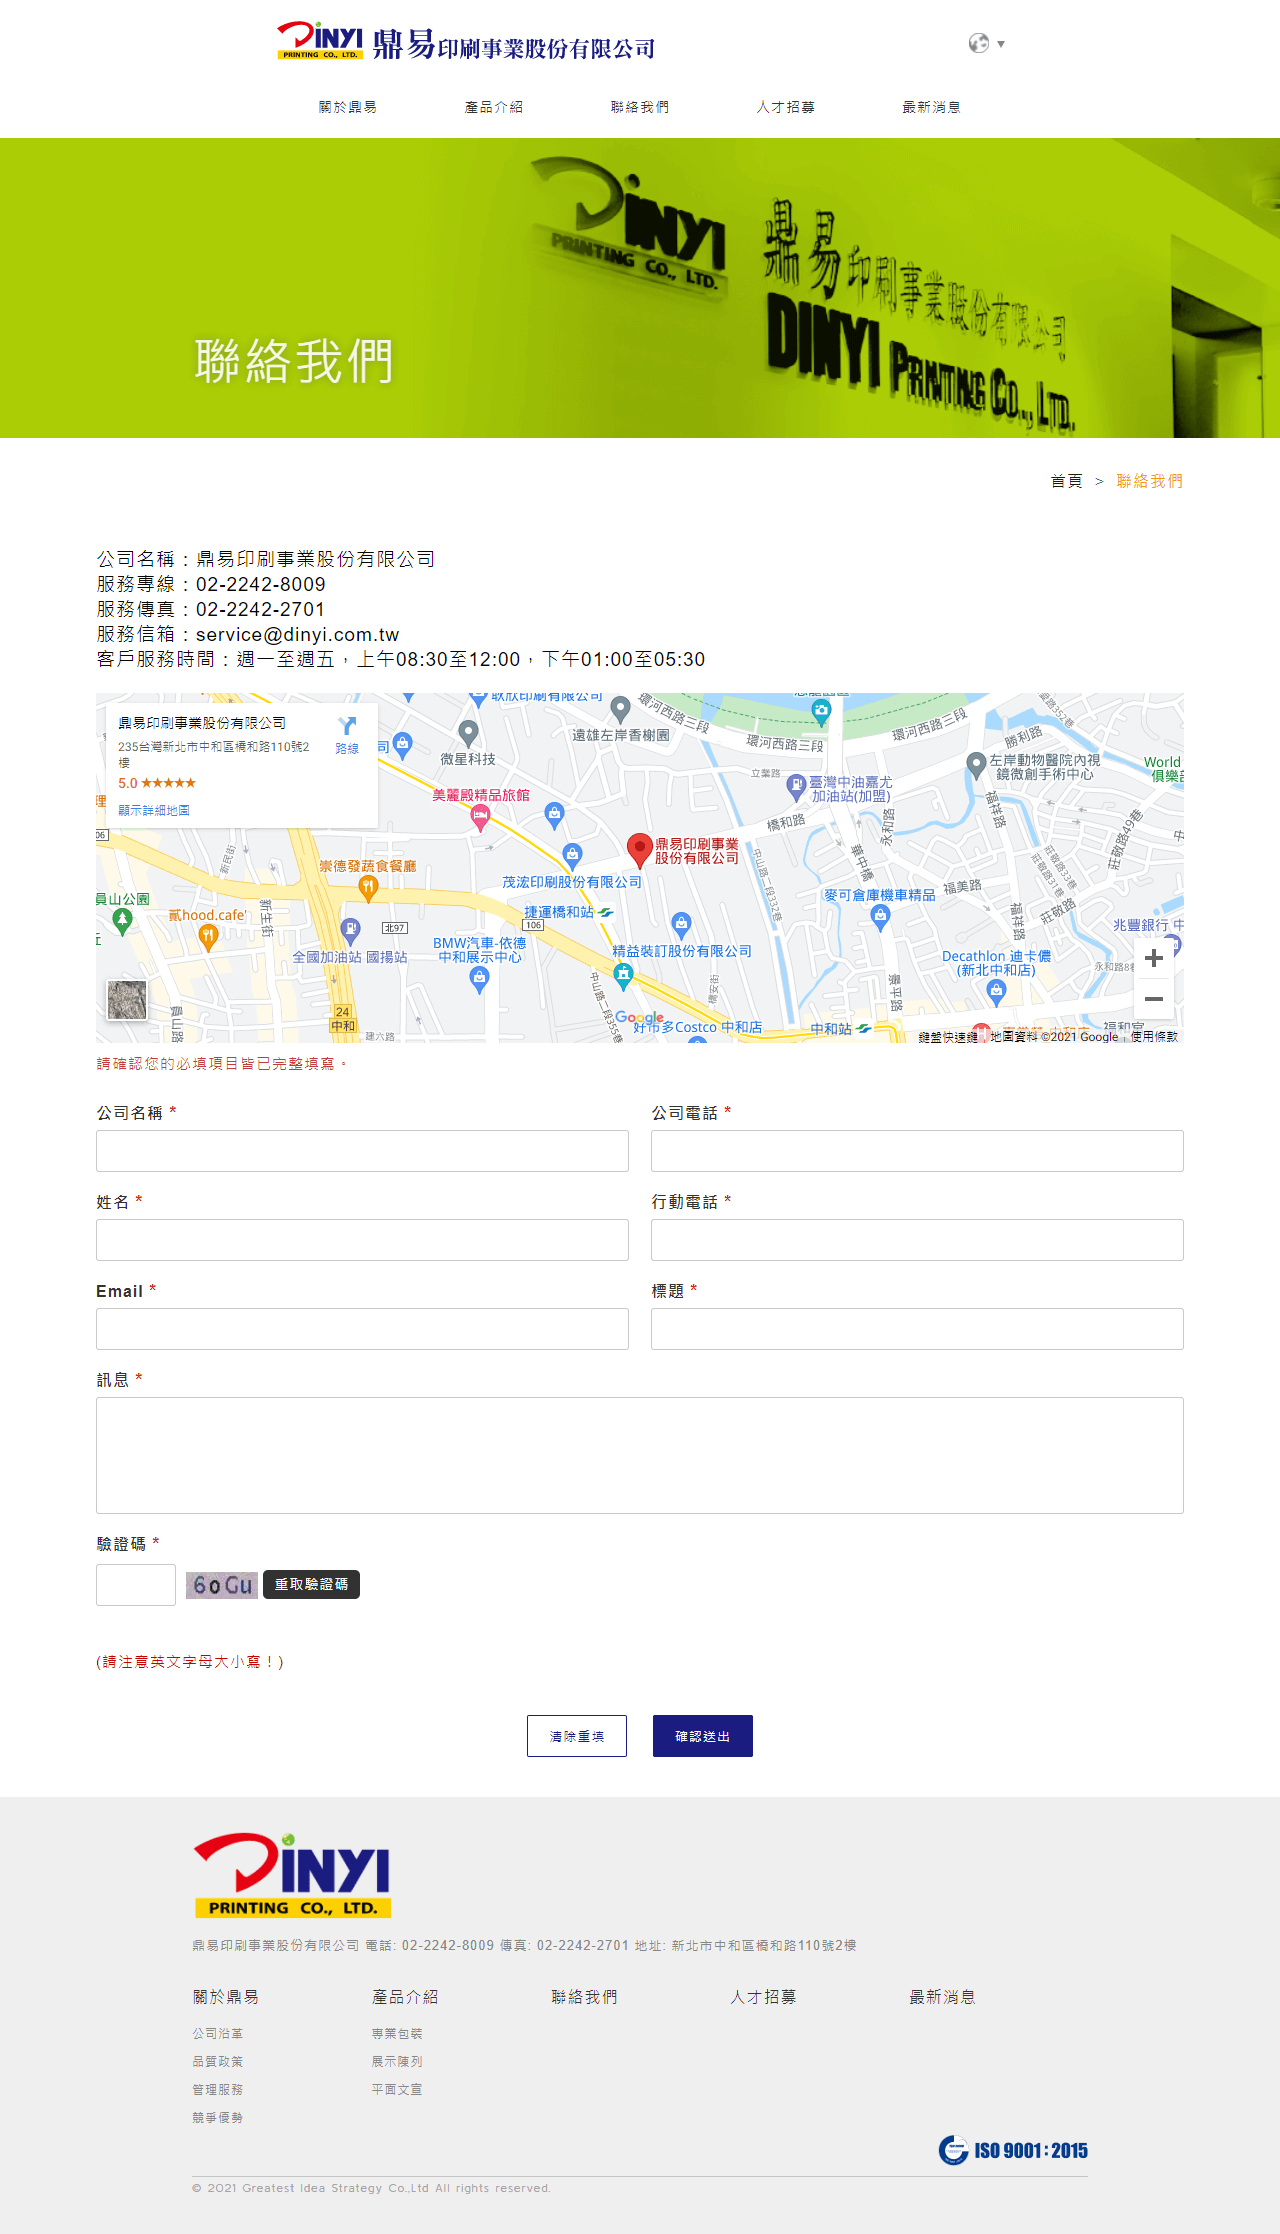The height and width of the screenshot is (2234, 1280).
Task: Zoom out the map with minus button
Action: (1154, 999)
